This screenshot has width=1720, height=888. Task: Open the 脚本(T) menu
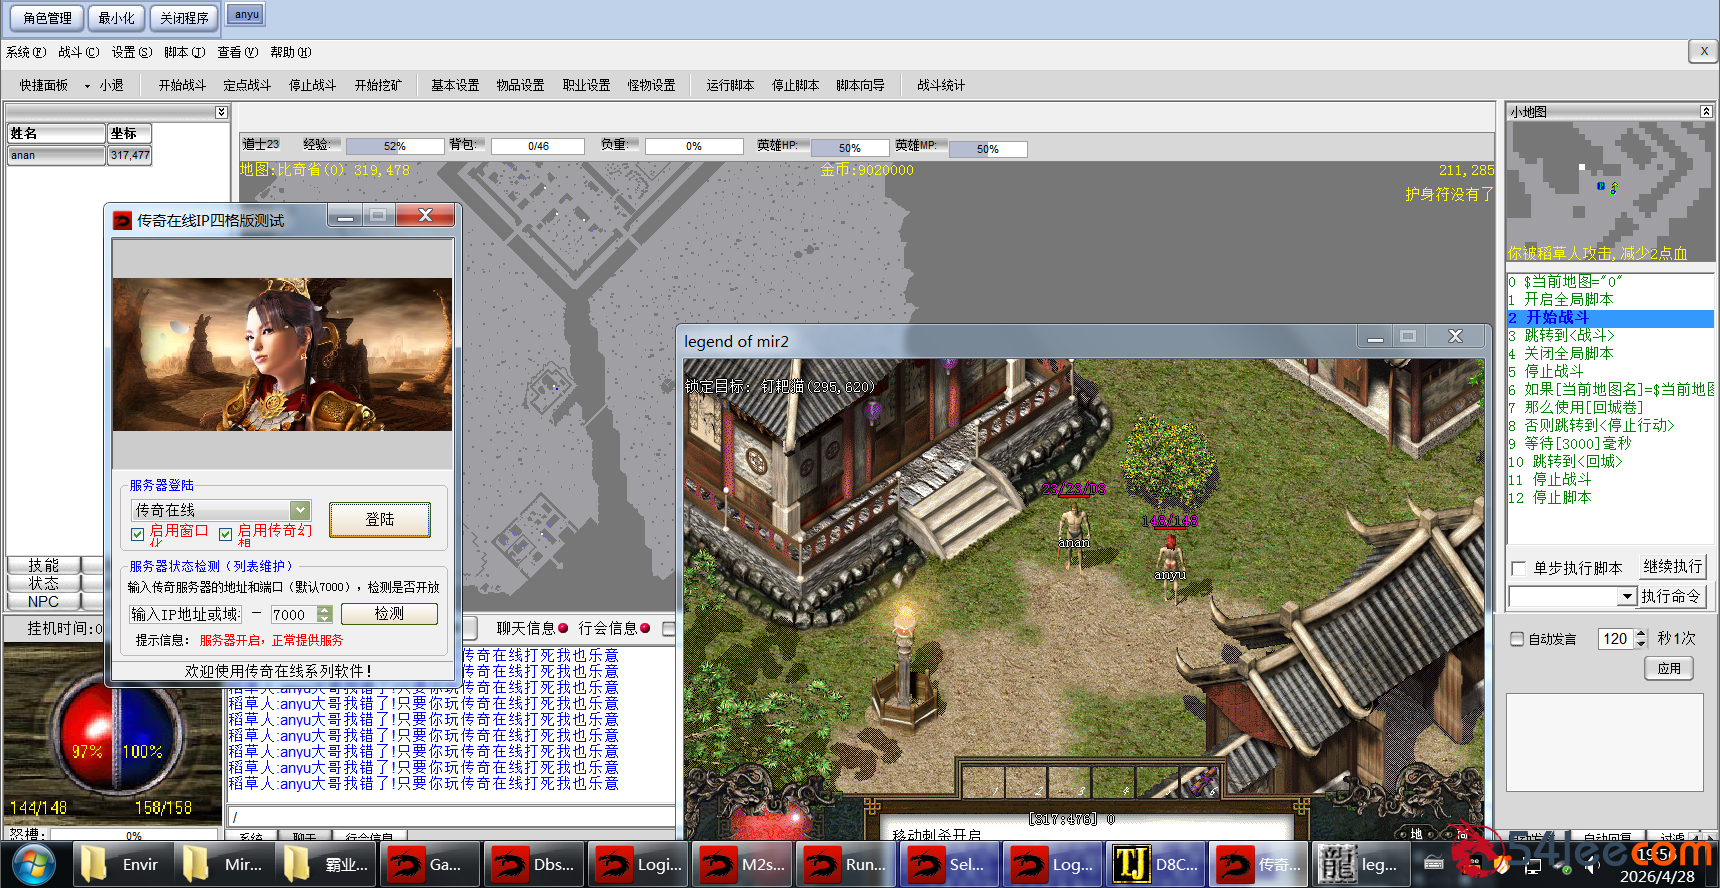pyautogui.click(x=184, y=52)
